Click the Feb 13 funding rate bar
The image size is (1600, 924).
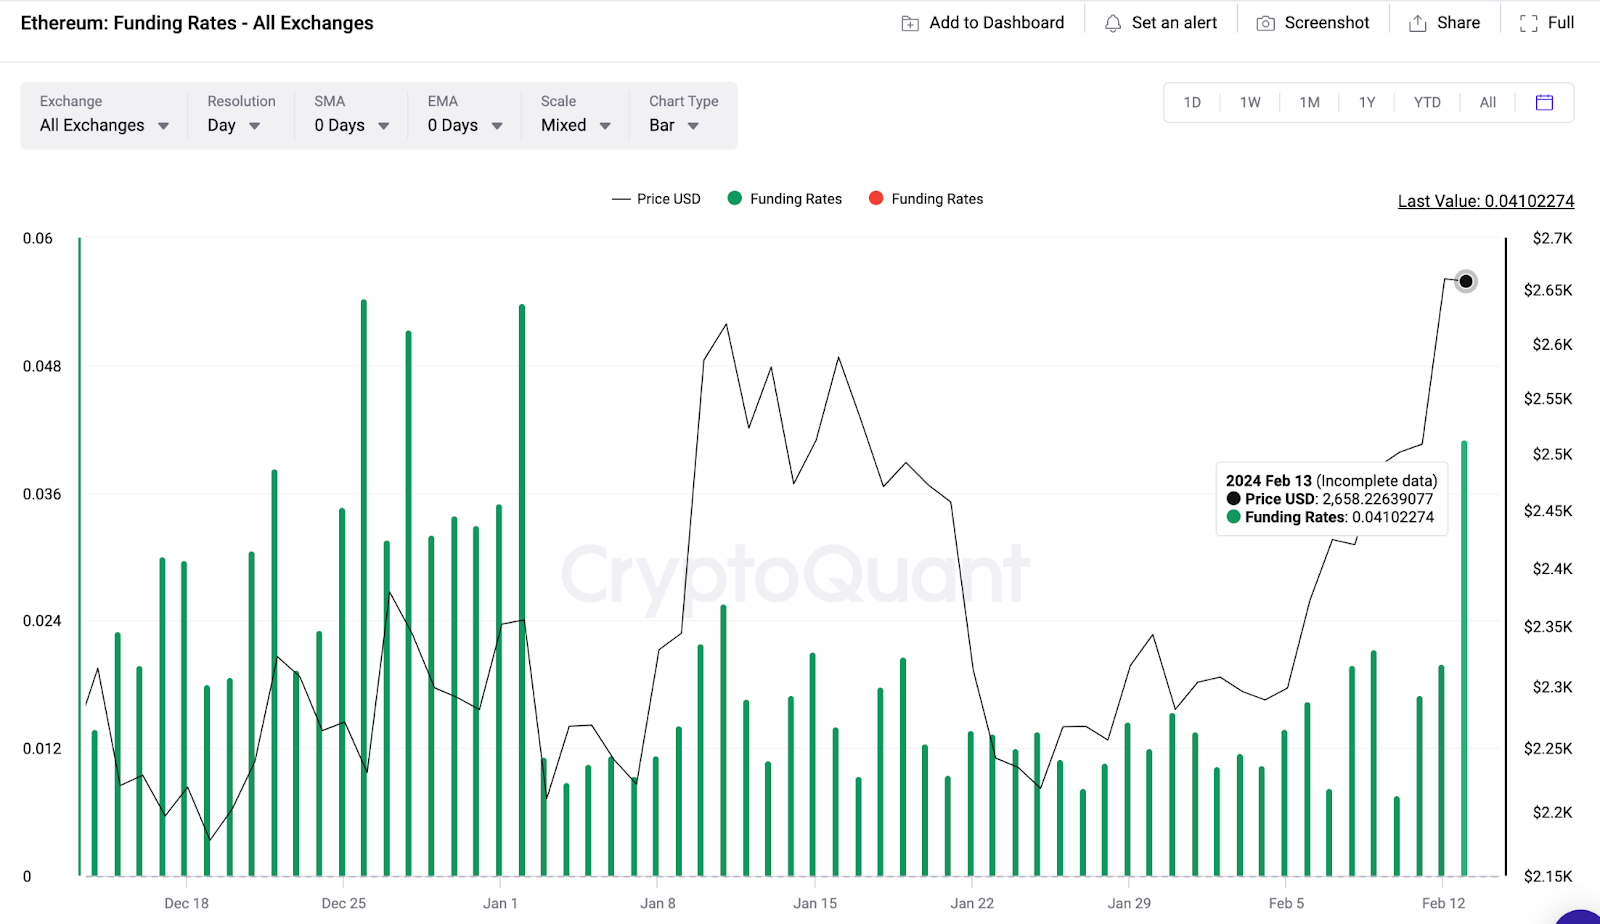pos(1464,658)
